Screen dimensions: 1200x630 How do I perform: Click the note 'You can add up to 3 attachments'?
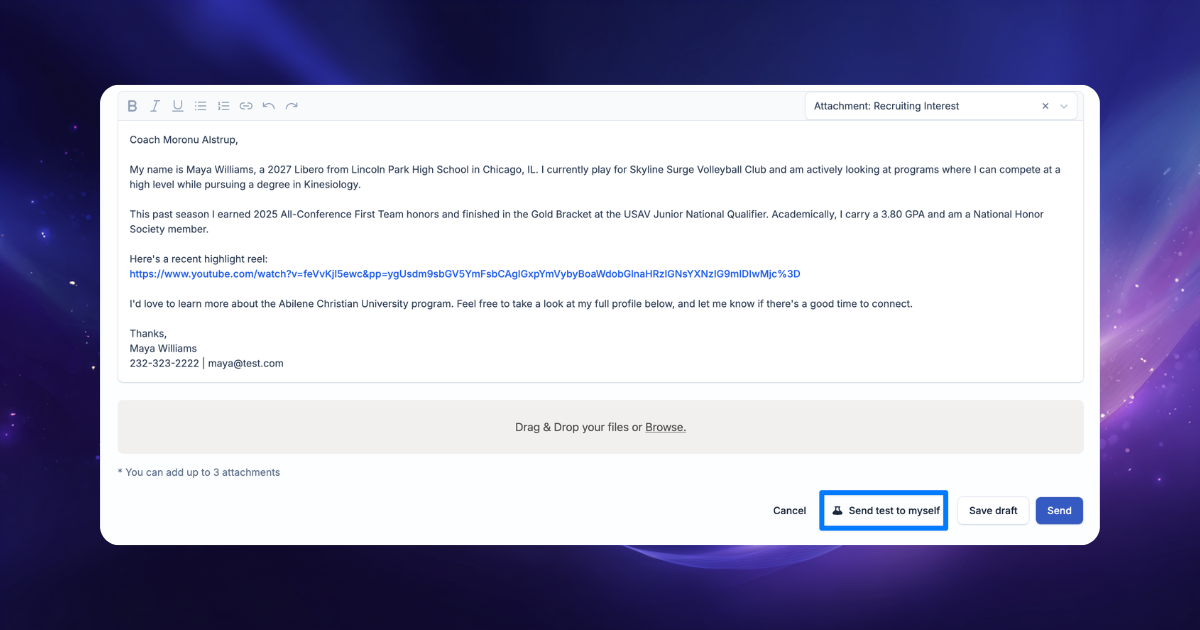[x=199, y=472]
